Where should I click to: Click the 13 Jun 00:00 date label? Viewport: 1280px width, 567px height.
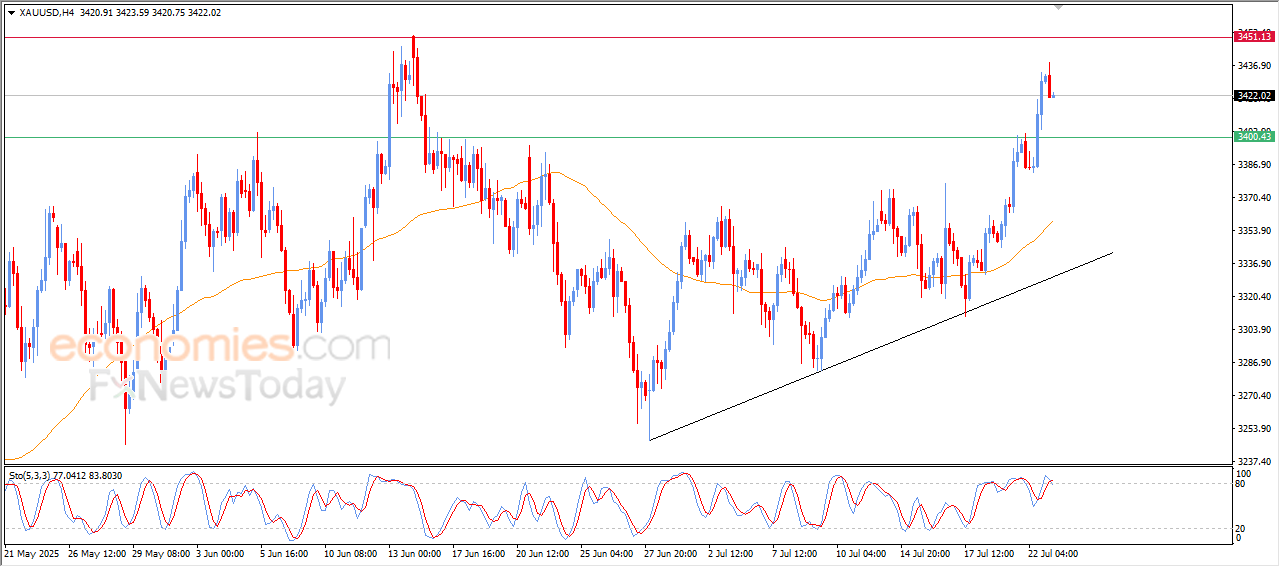(413, 553)
